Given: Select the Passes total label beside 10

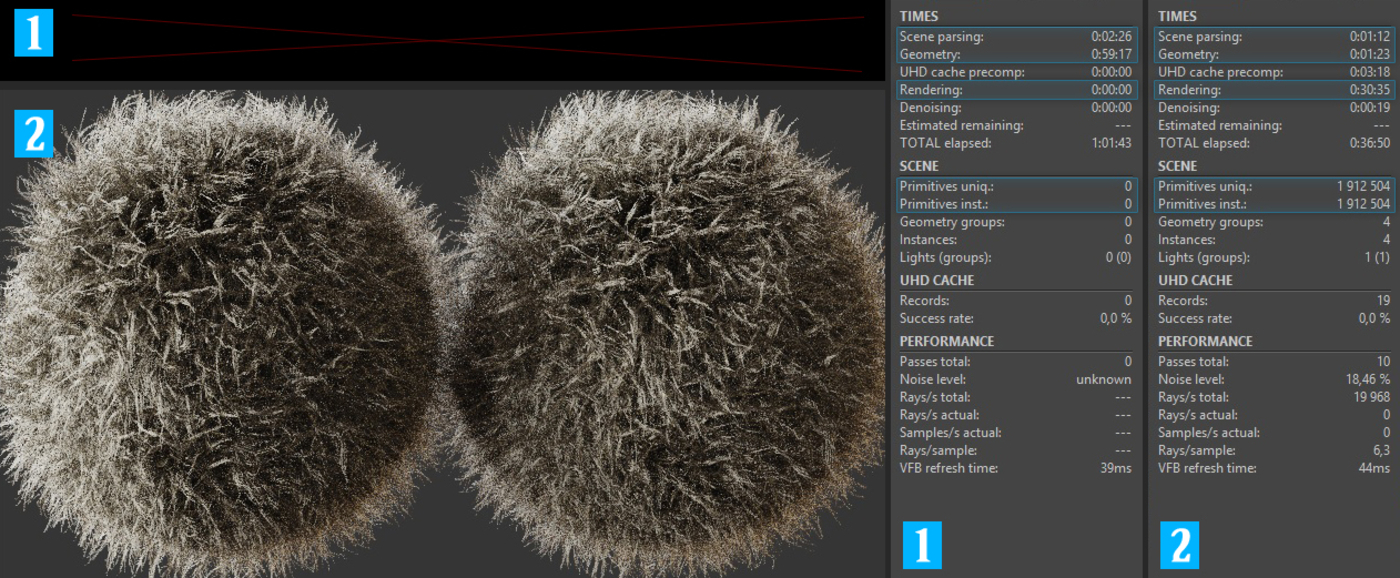Looking at the screenshot, I should point(1193,362).
